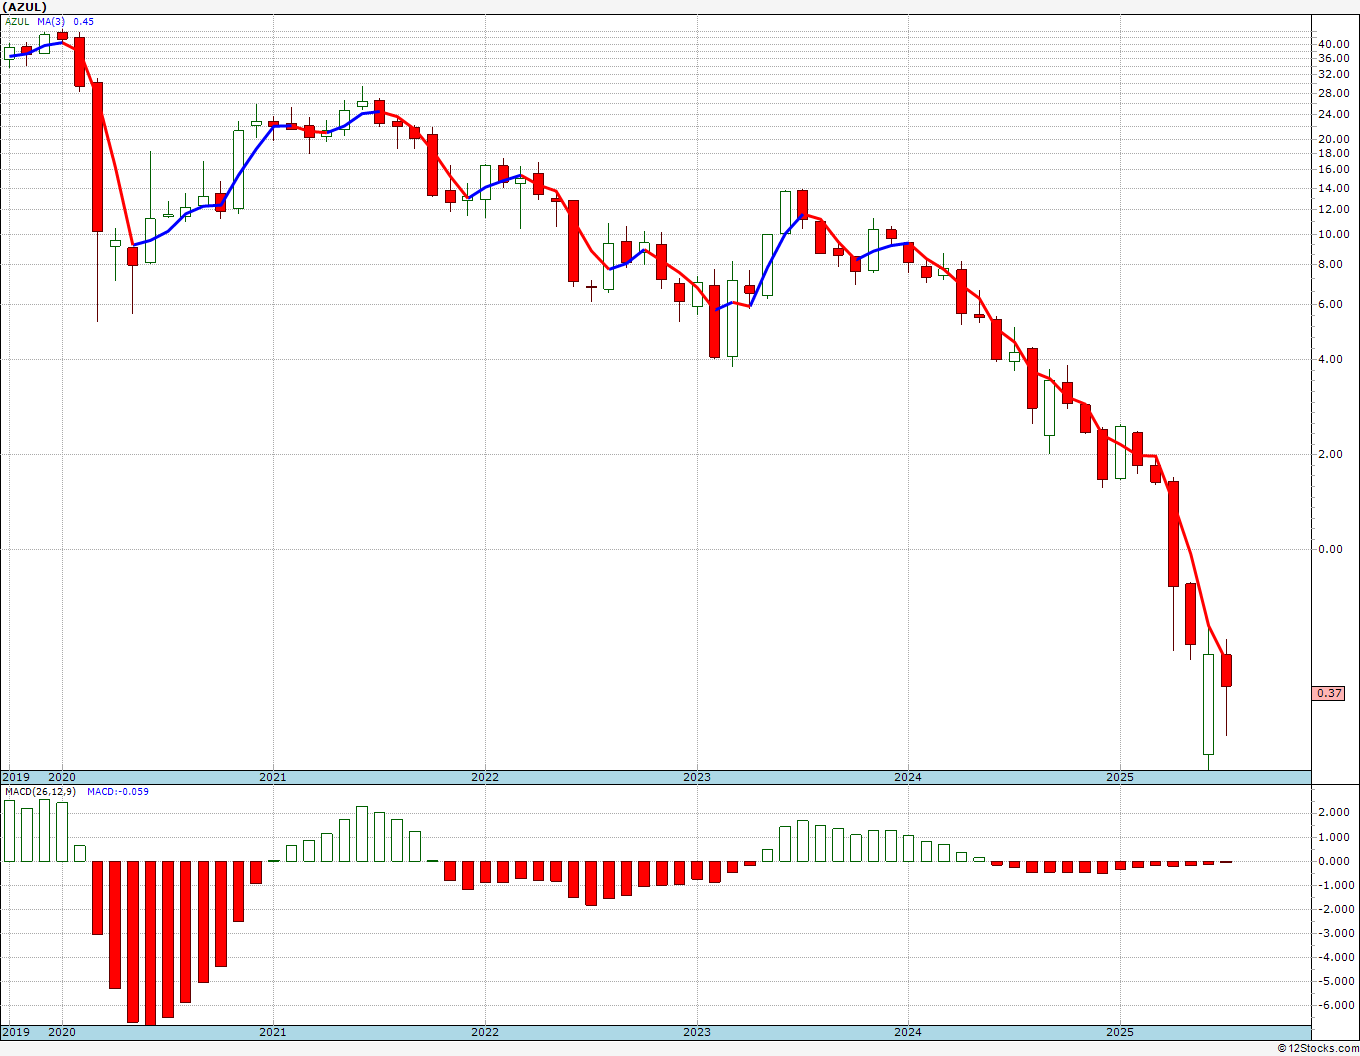Click the 0.37 current price tag
The image size is (1360, 1056).
tap(1329, 693)
